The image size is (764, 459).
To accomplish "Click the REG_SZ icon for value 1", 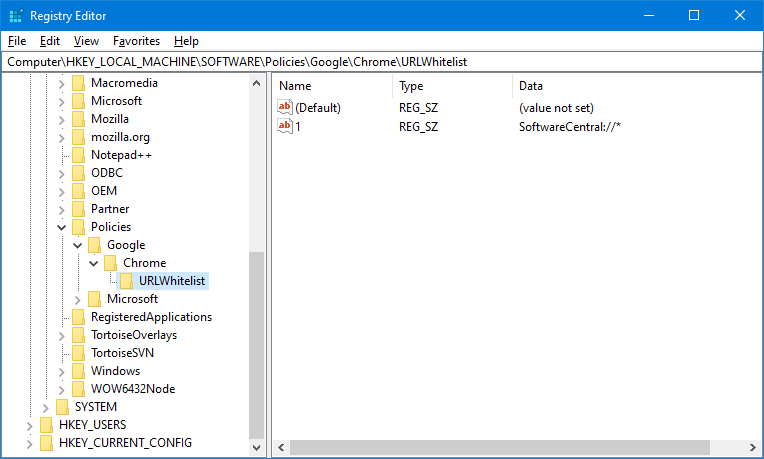I will pos(285,127).
